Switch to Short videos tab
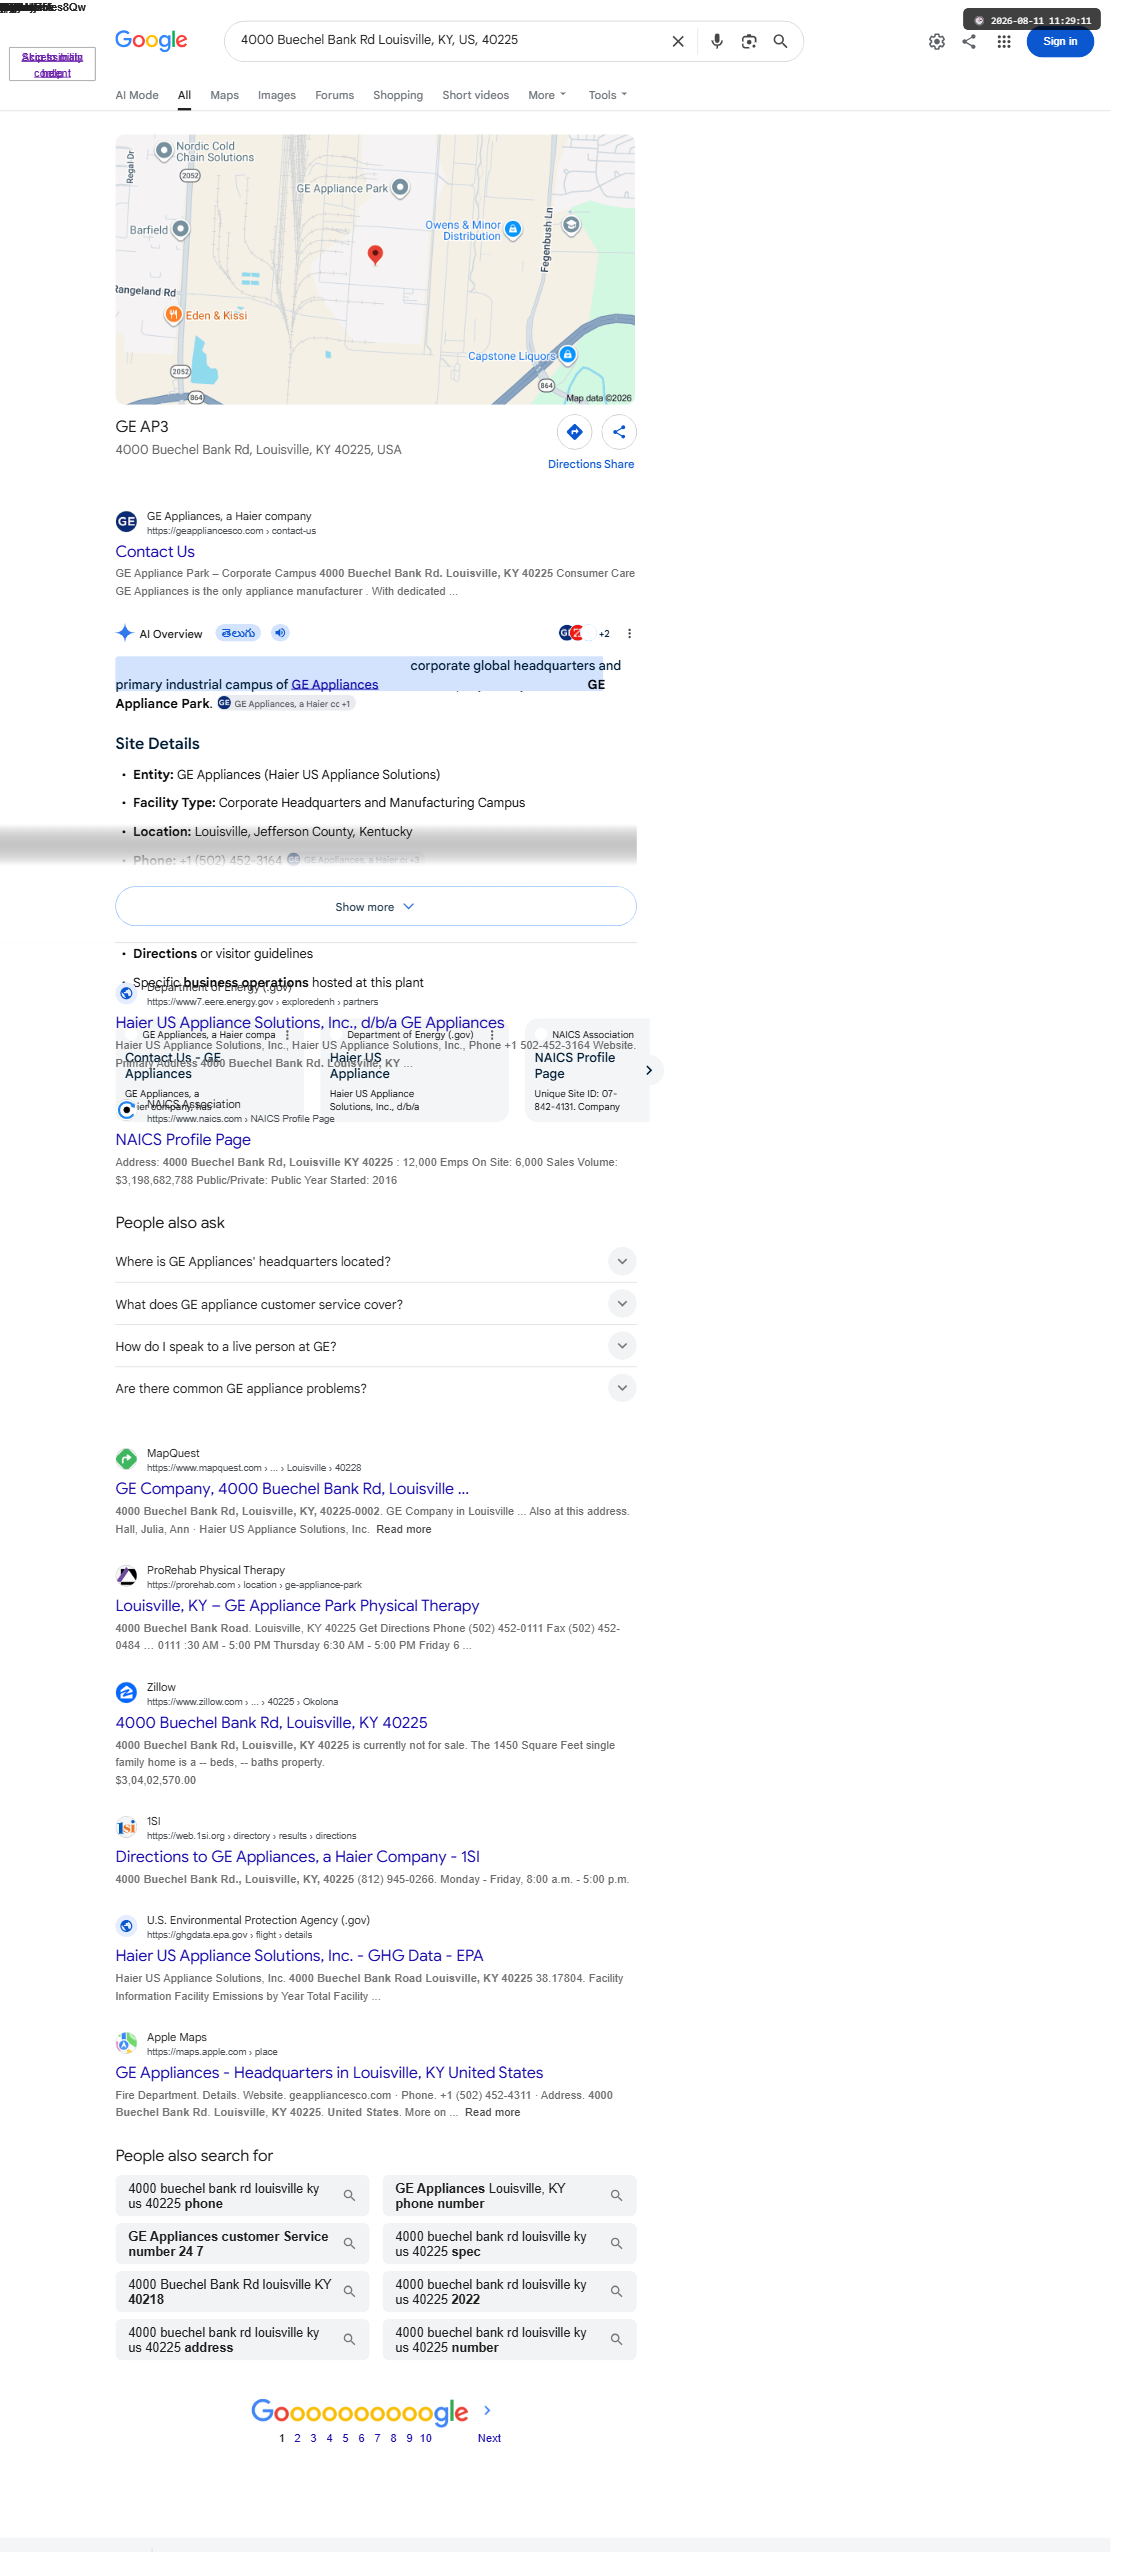Viewport: 1124px width, 2552px height. point(475,95)
